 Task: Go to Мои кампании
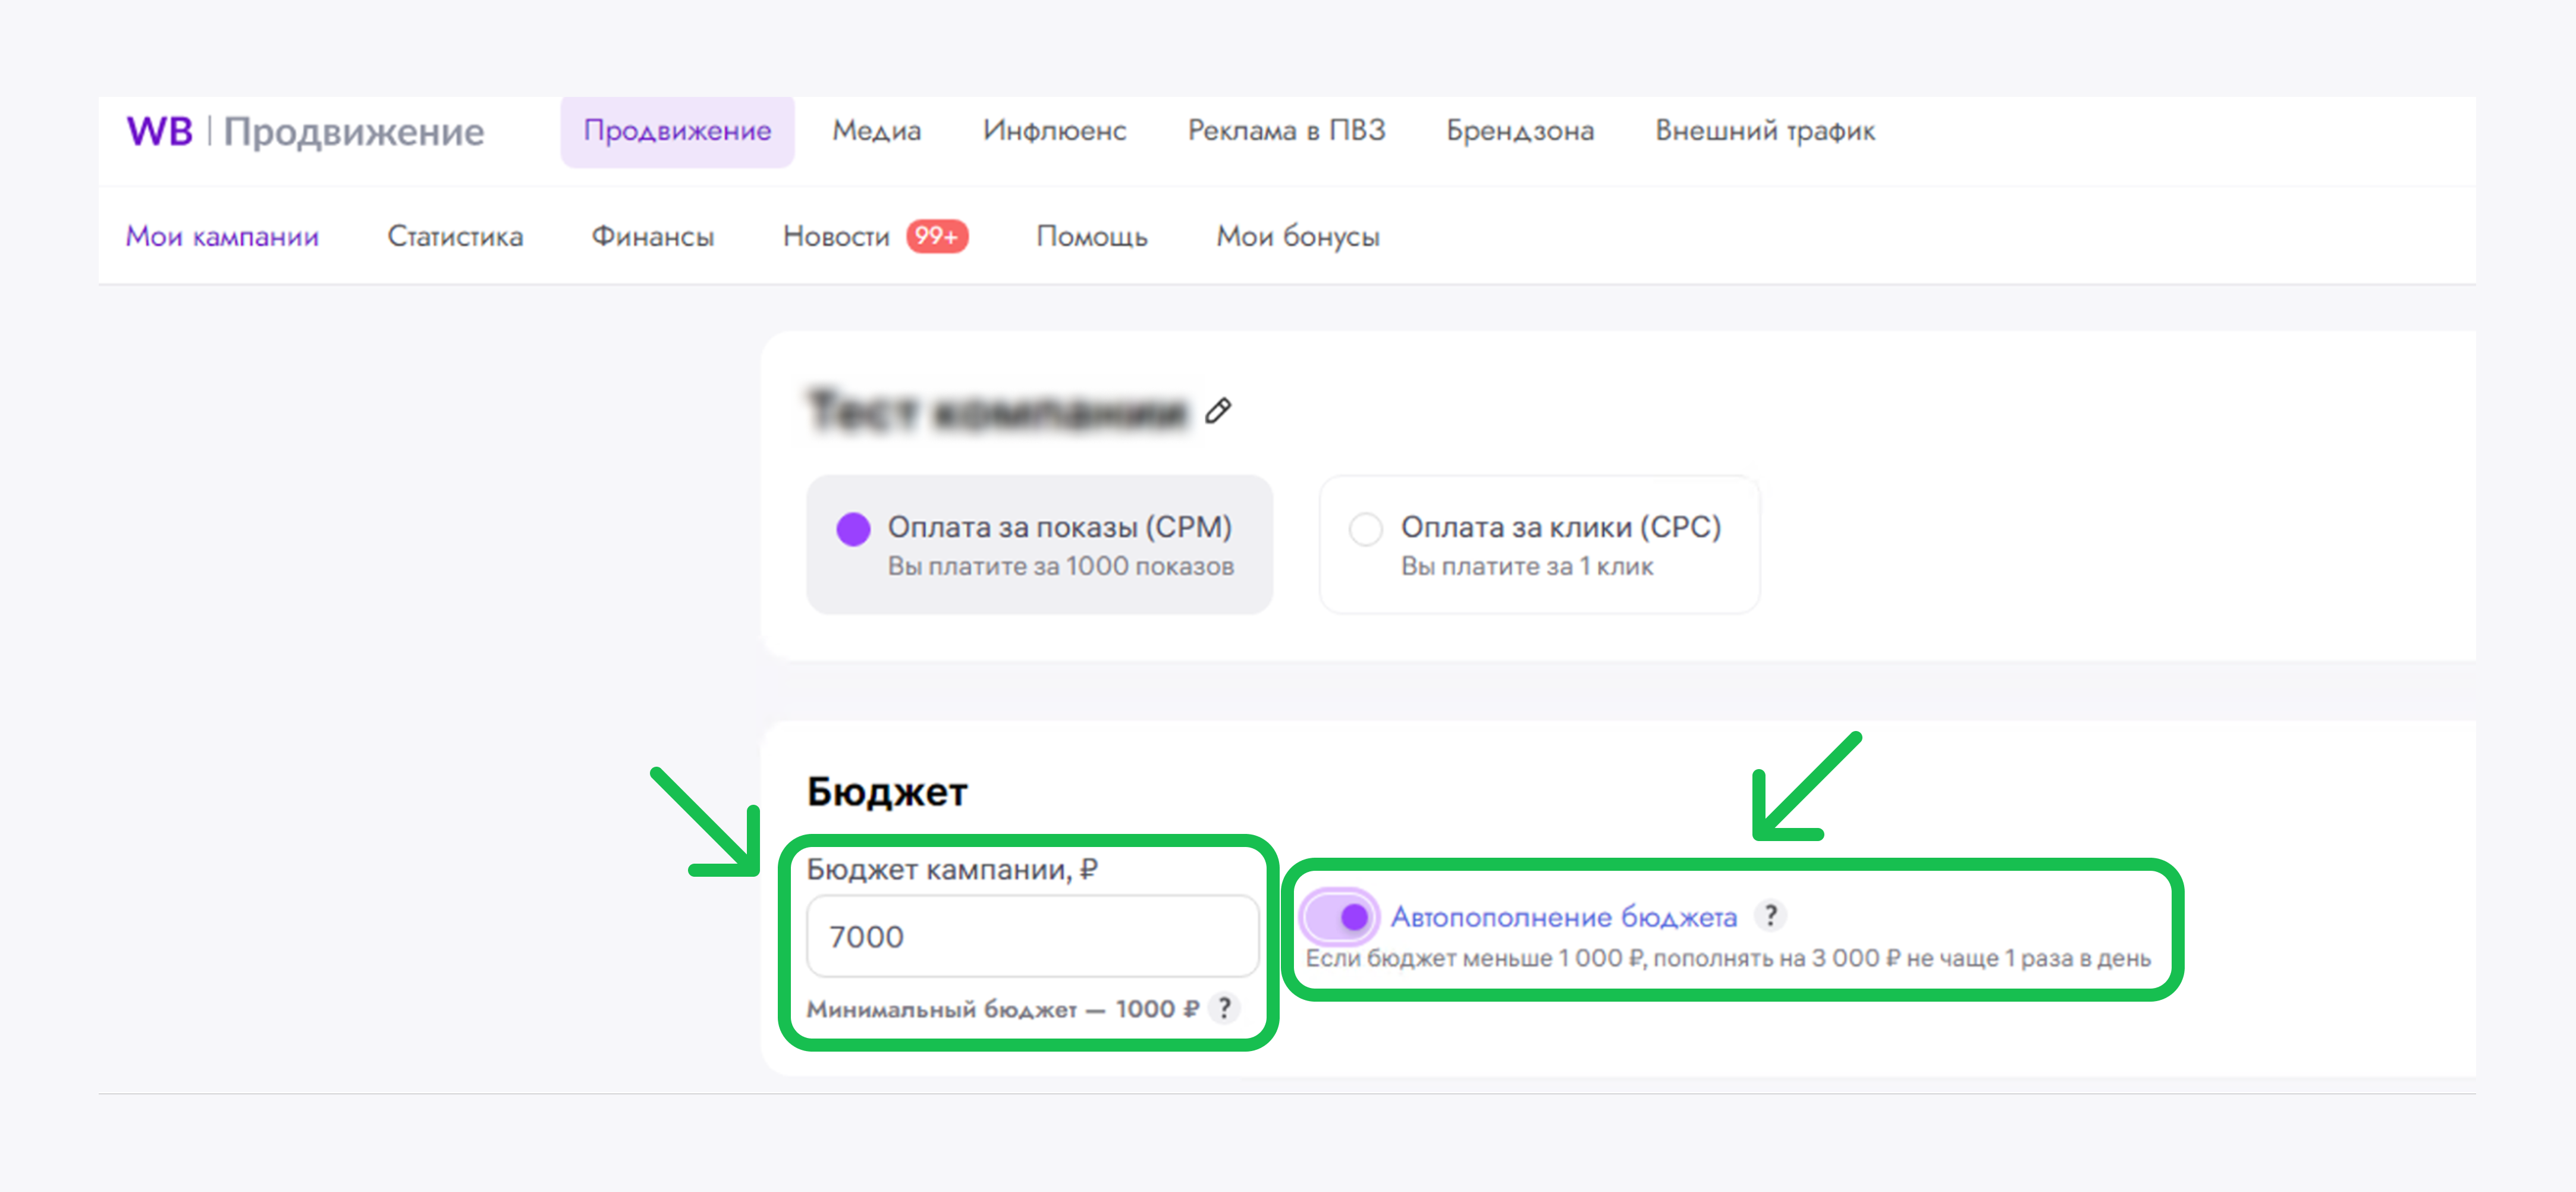222,237
